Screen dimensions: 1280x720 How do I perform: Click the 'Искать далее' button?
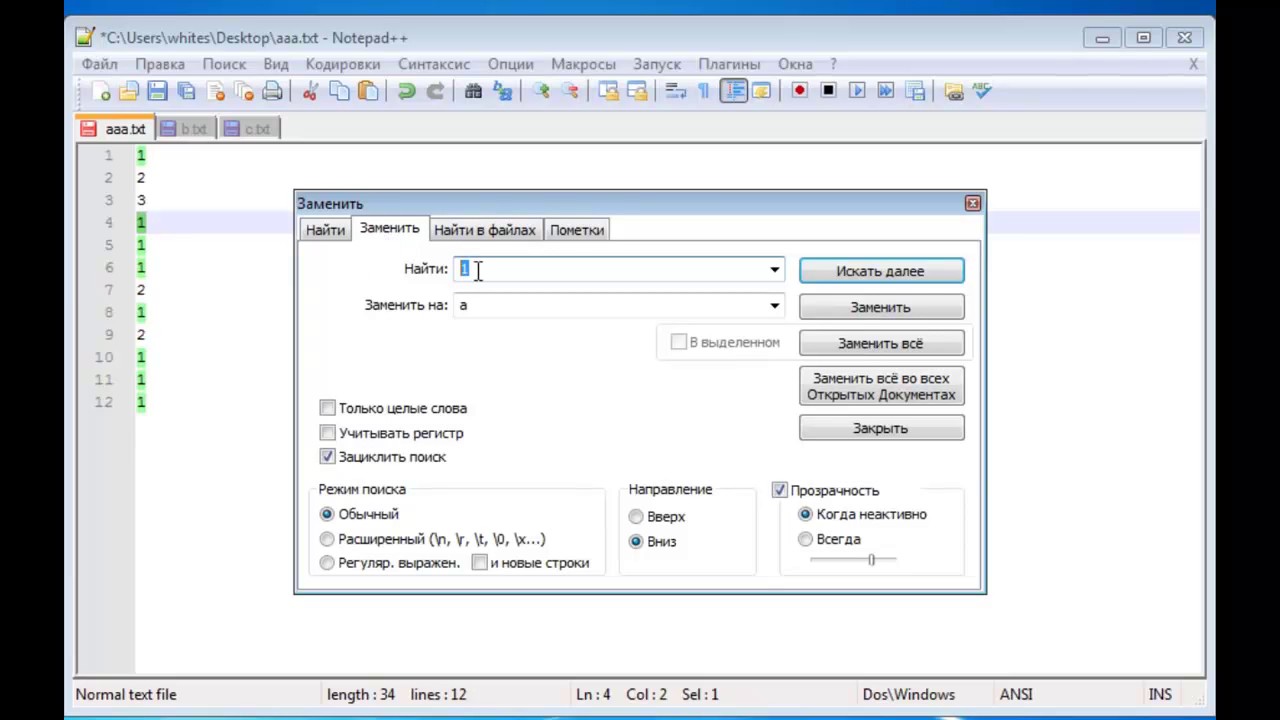(882, 271)
